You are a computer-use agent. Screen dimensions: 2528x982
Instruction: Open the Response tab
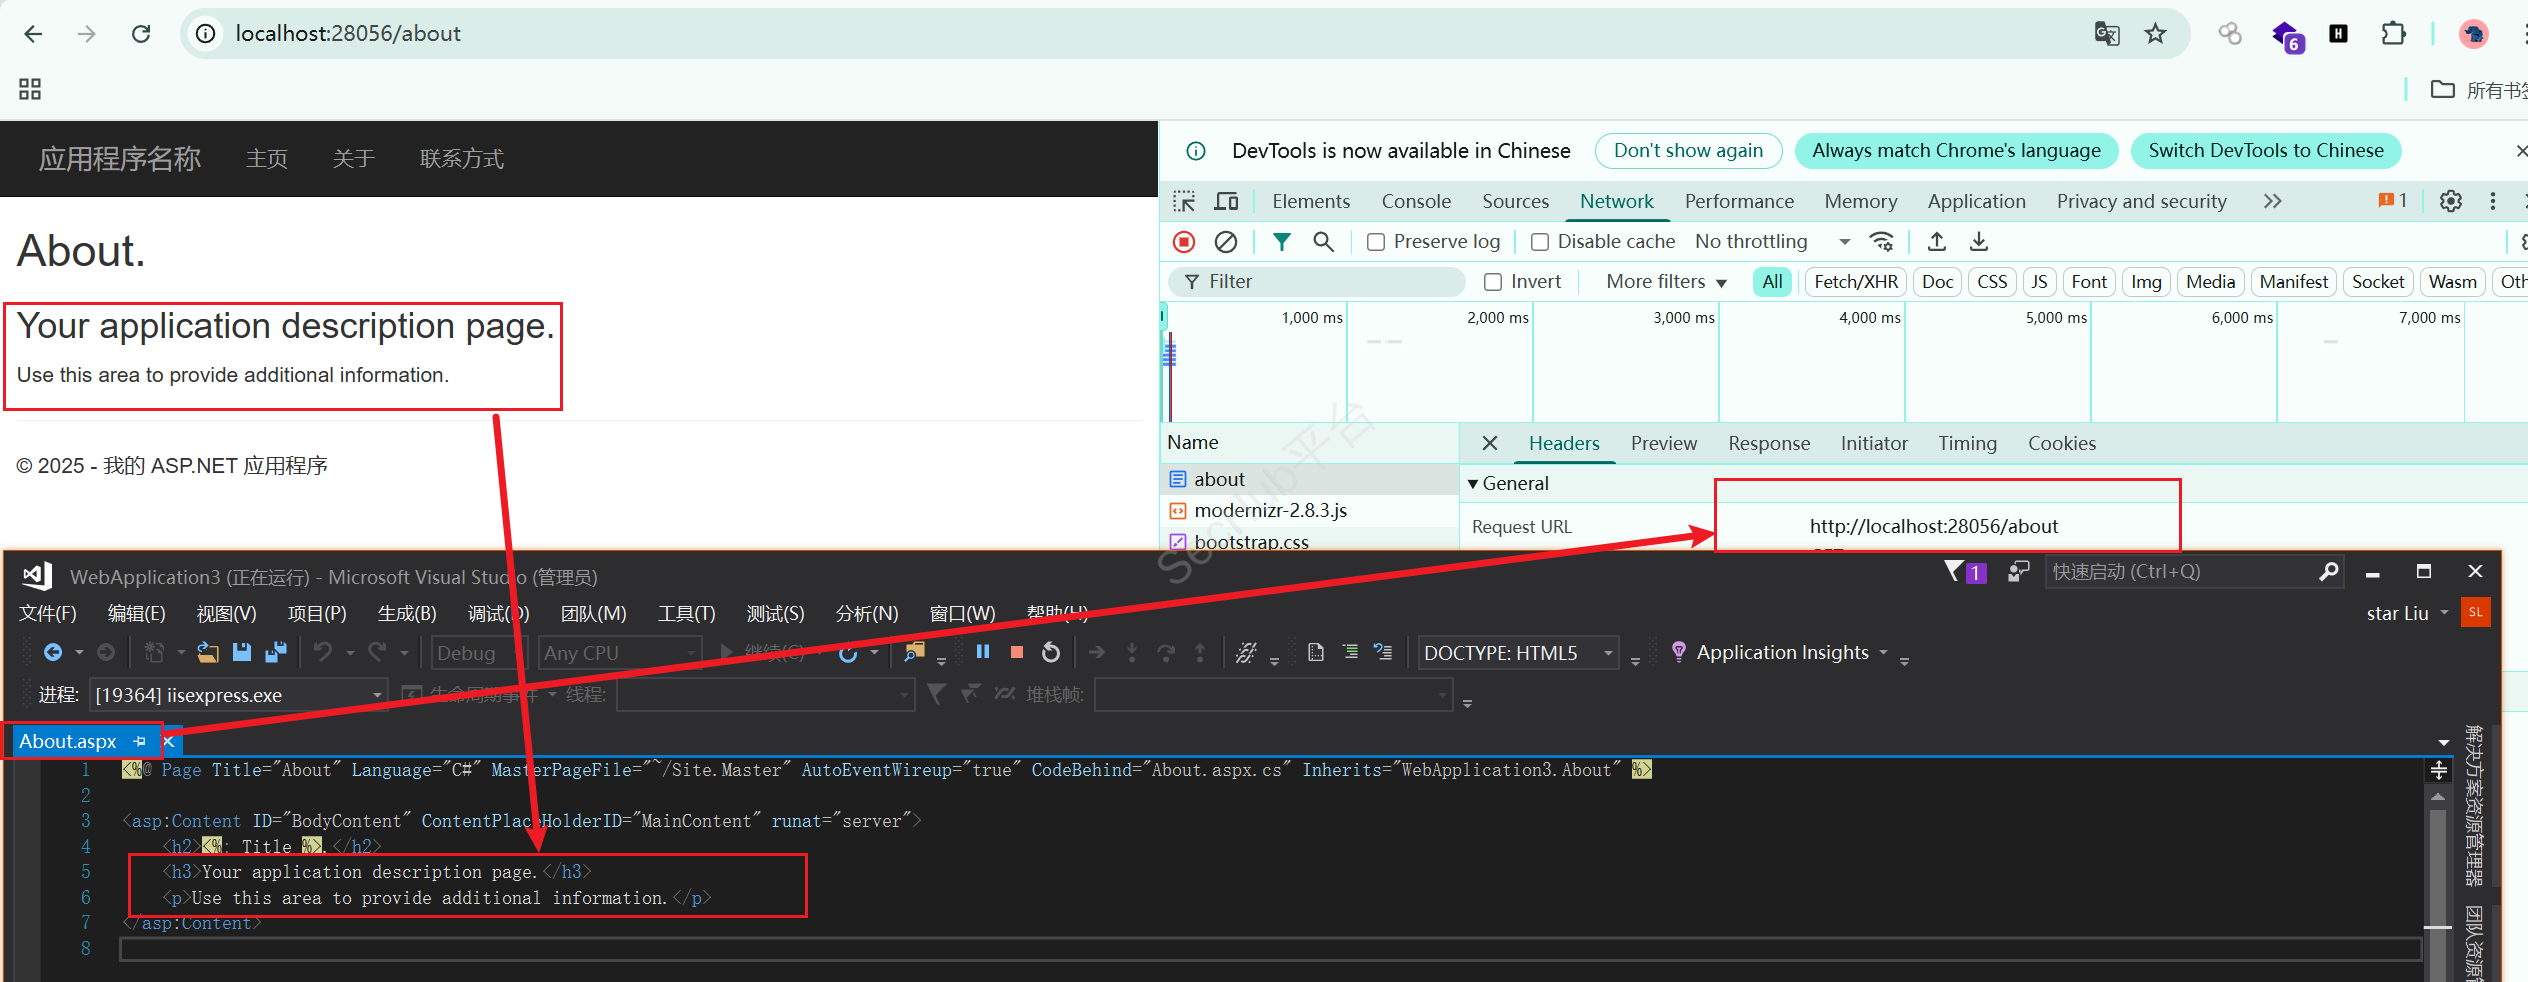click(x=1768, y=444)
